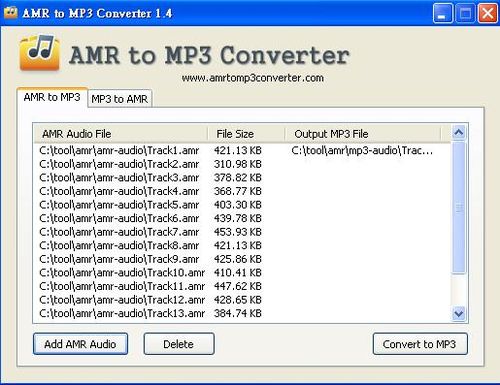This screenshot has height=385, width=500.
Task: Select the Track9.amr file row
Action: pyautogui.click(x=242, y=259)
